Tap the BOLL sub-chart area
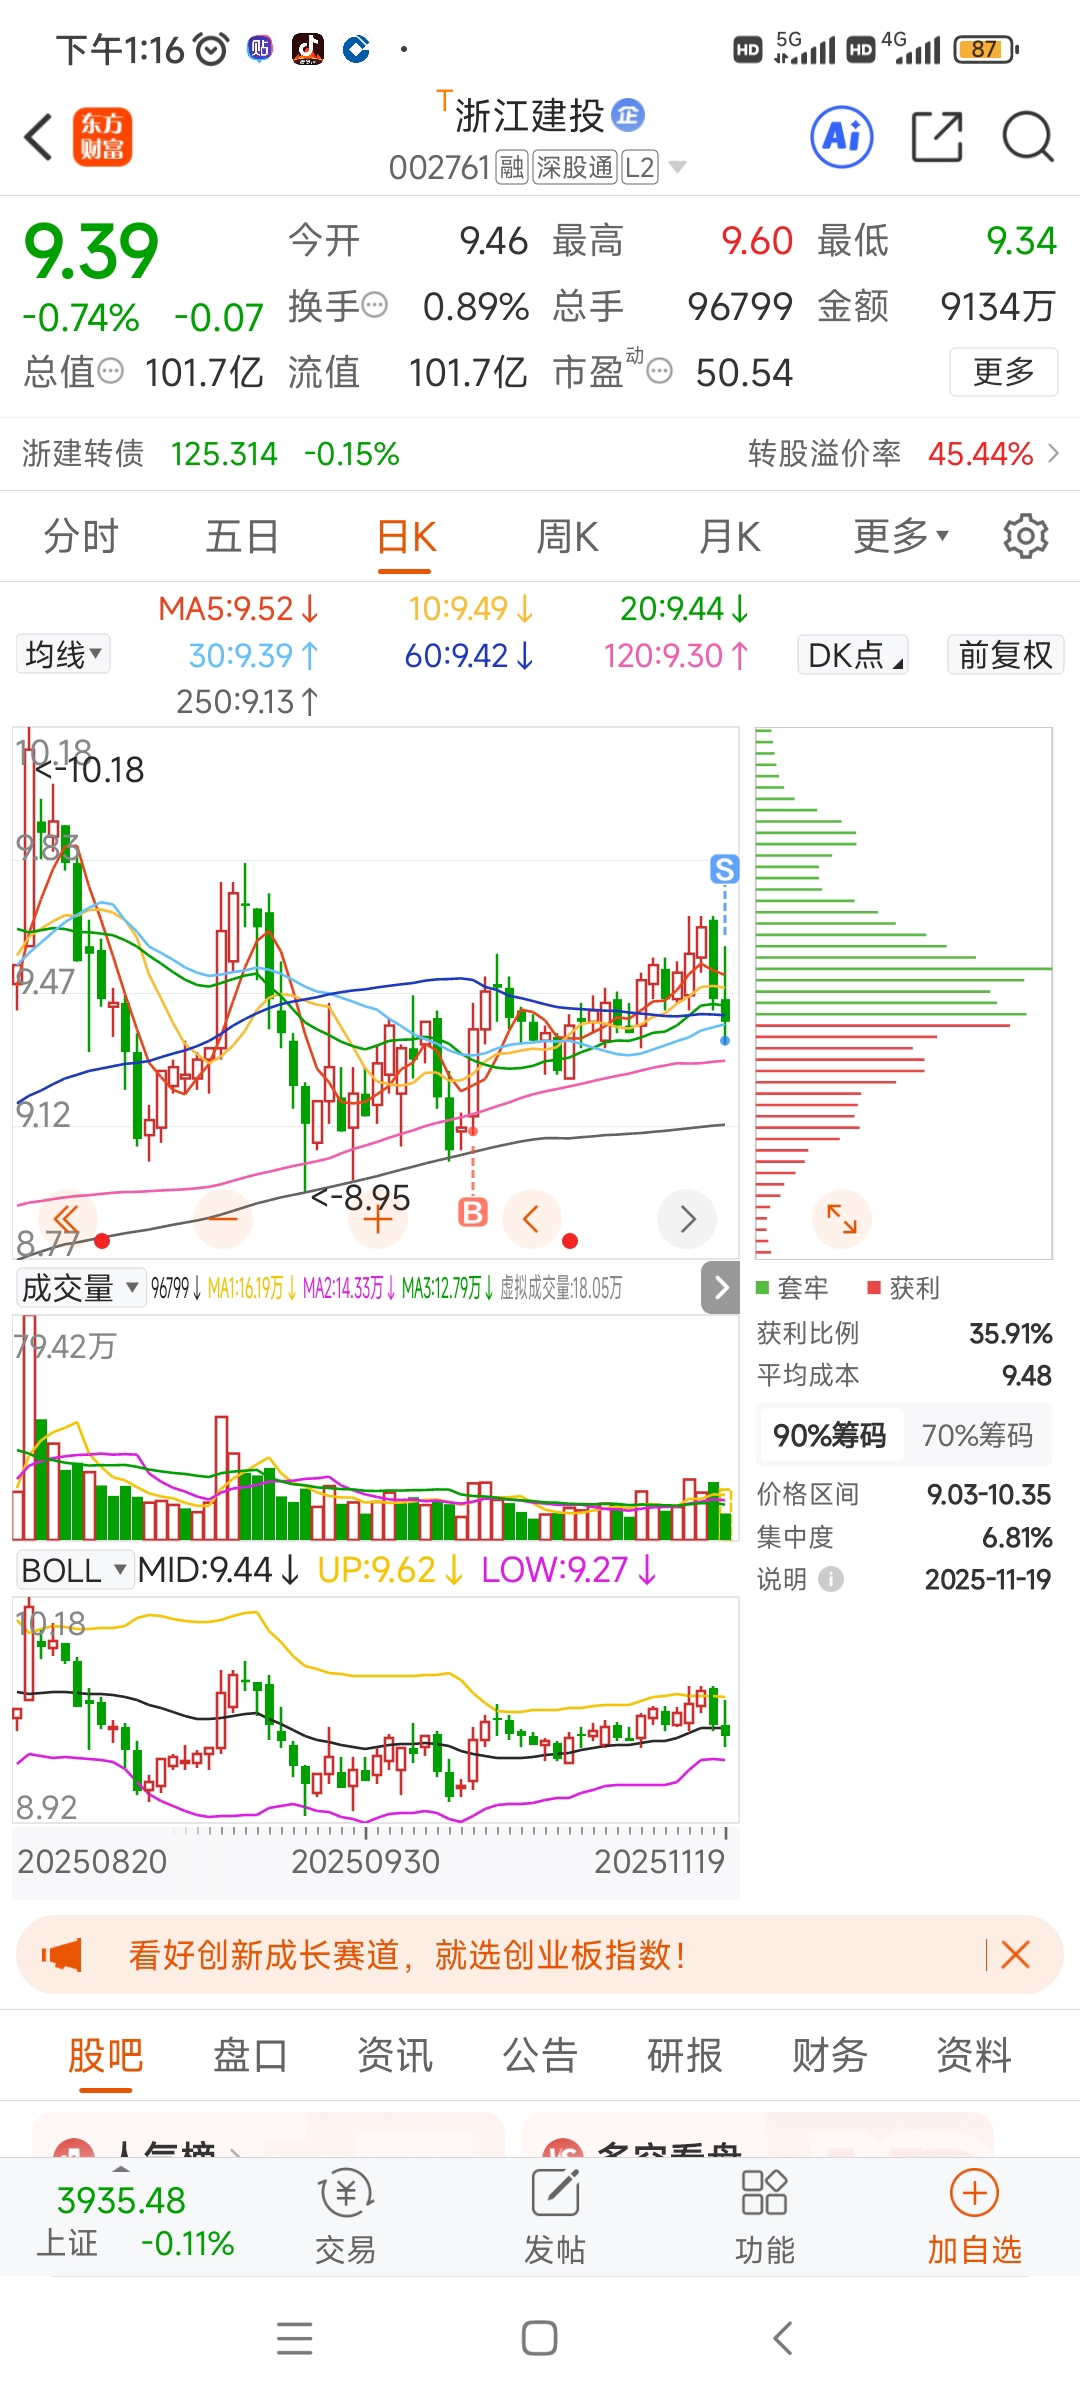 [x=375, y=1710]
